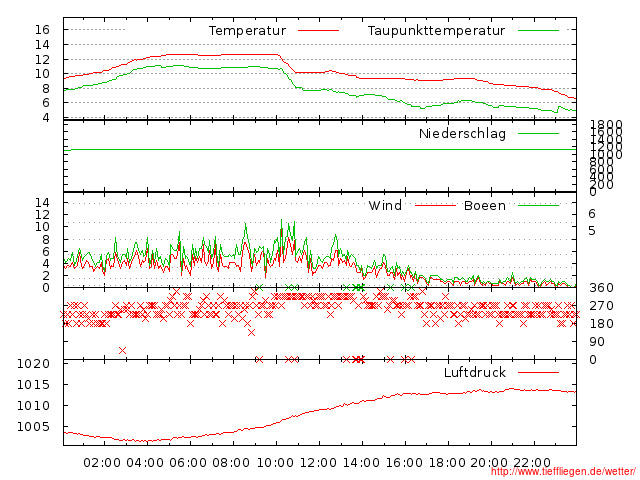This screenshot has width=640, height=480.
Task: Click the 16:00 time axis label
Action: pos(404,463)
